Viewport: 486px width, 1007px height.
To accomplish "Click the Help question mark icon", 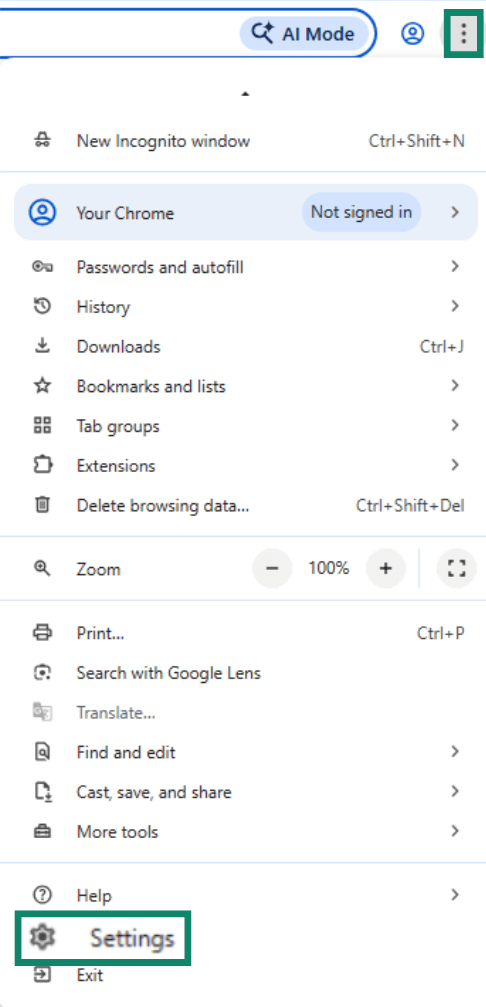I will (42, 895).
